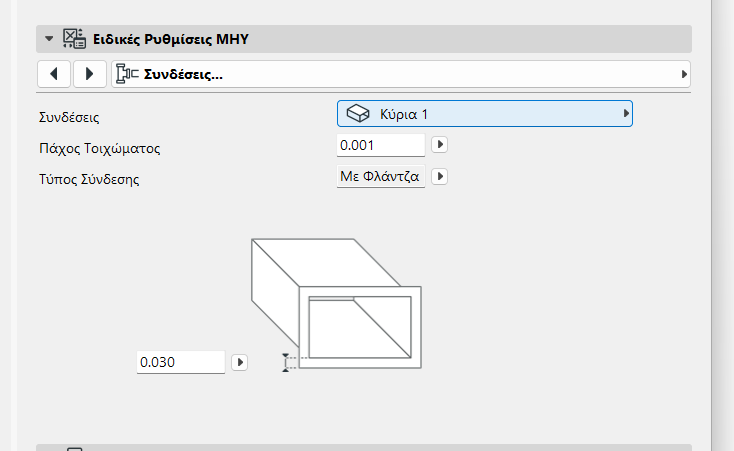The image size is (734, 451).
Task: Click the ΜΗΥ settings panel header icon
Action: 74,39
